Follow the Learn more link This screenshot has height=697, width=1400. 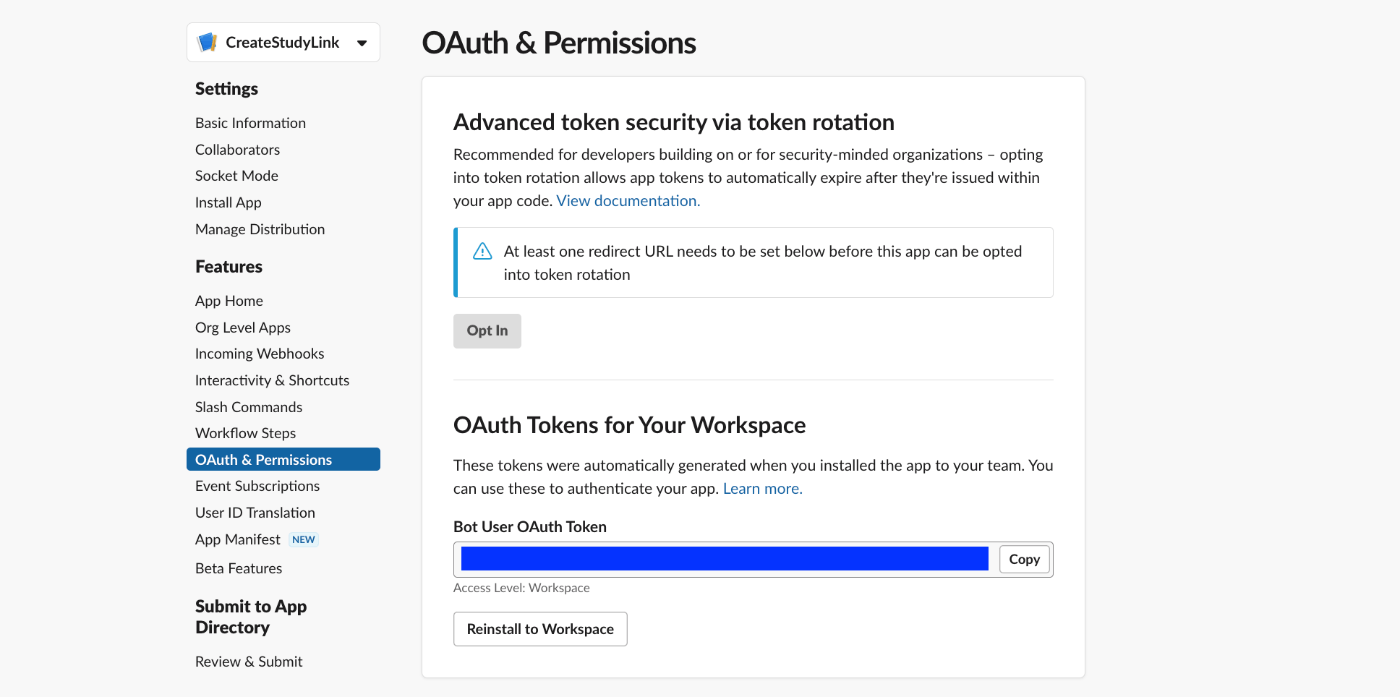pos(762,489)
